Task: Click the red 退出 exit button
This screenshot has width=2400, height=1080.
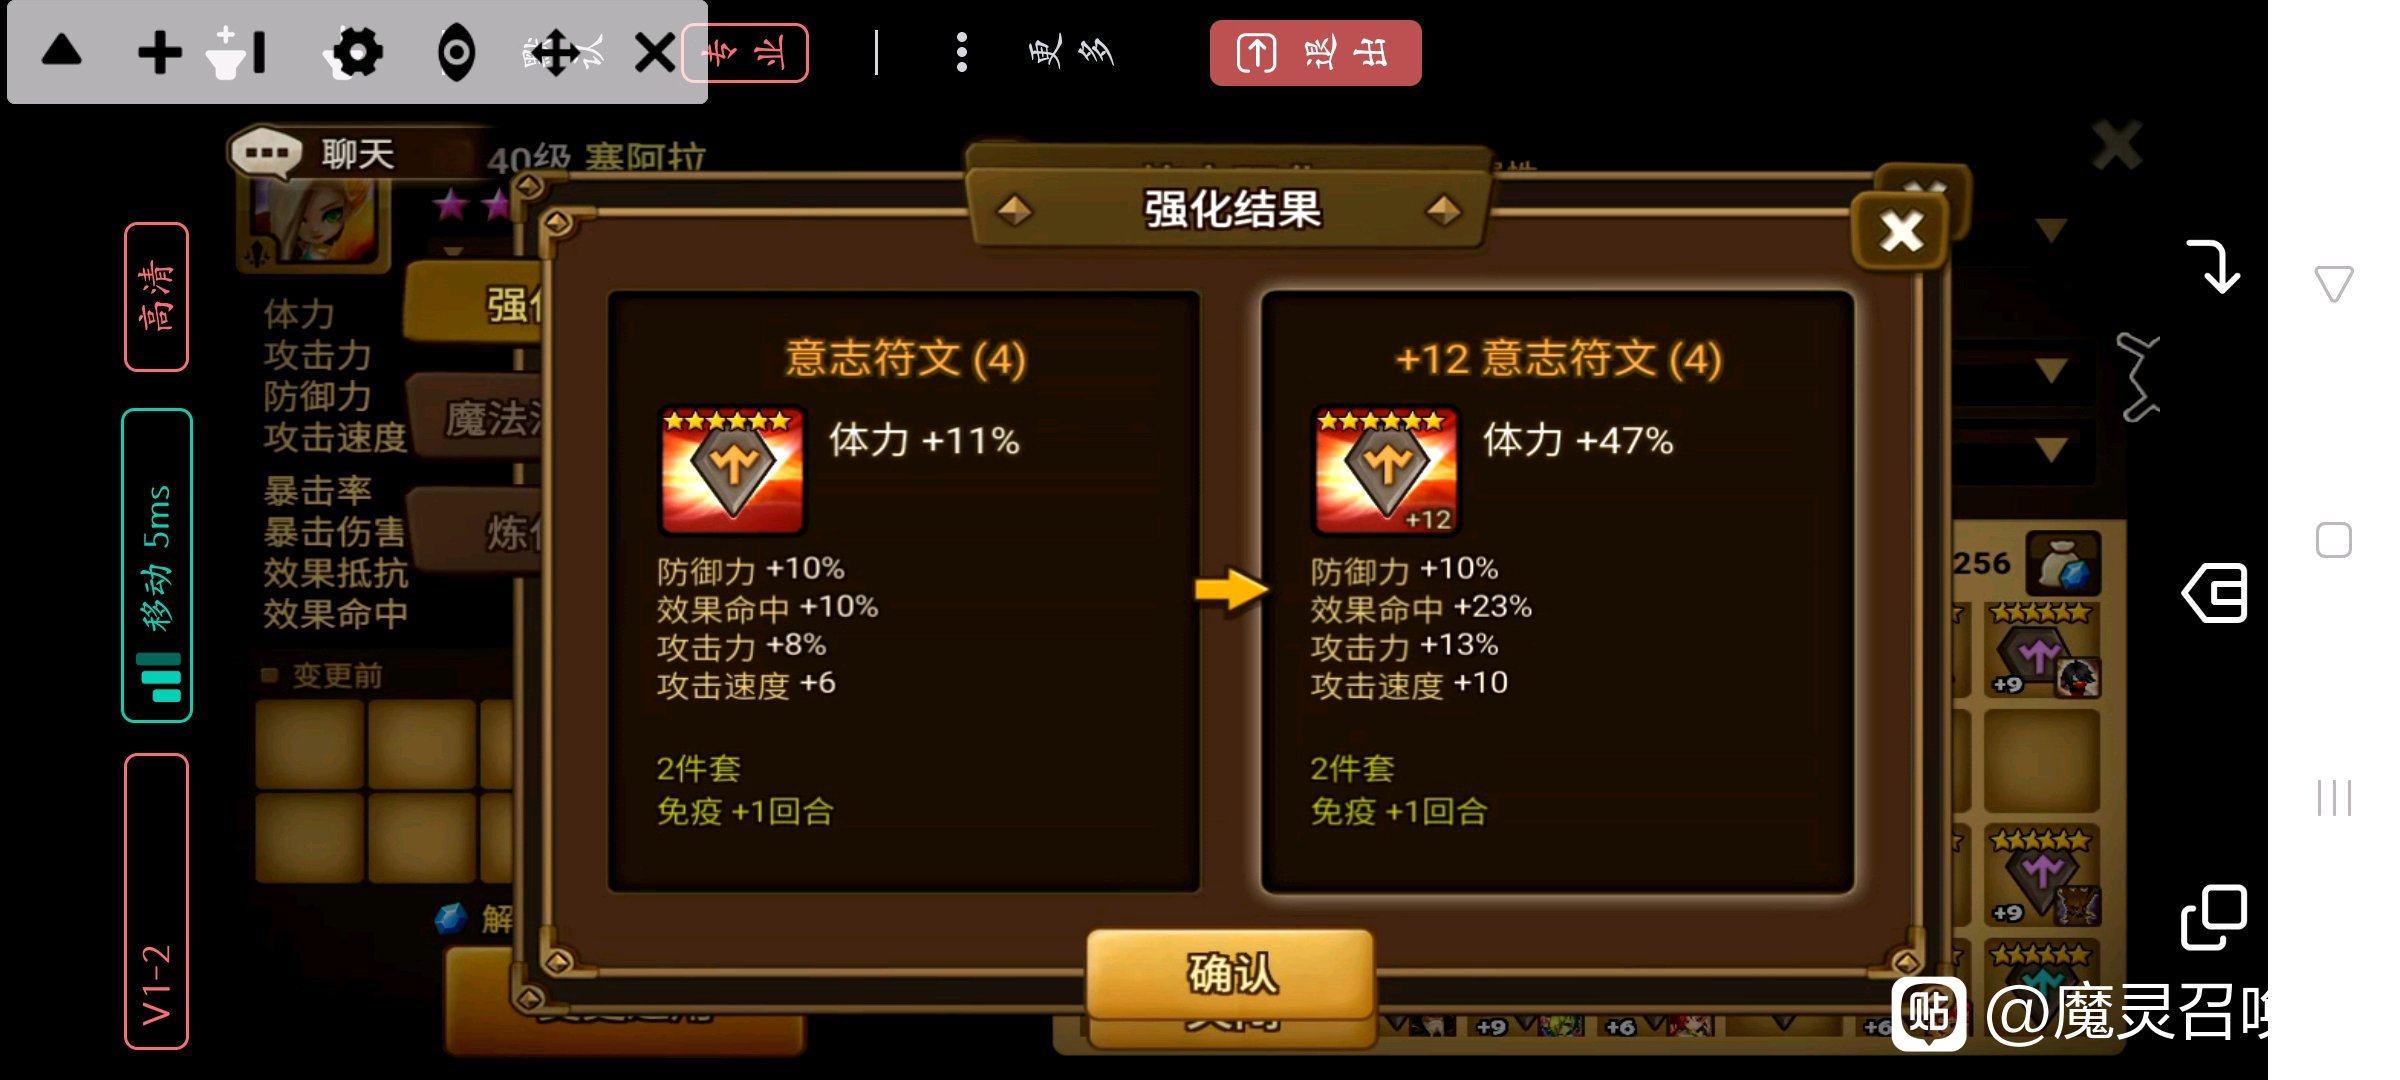Action: pyautogui.click(x=1315, y=53)
